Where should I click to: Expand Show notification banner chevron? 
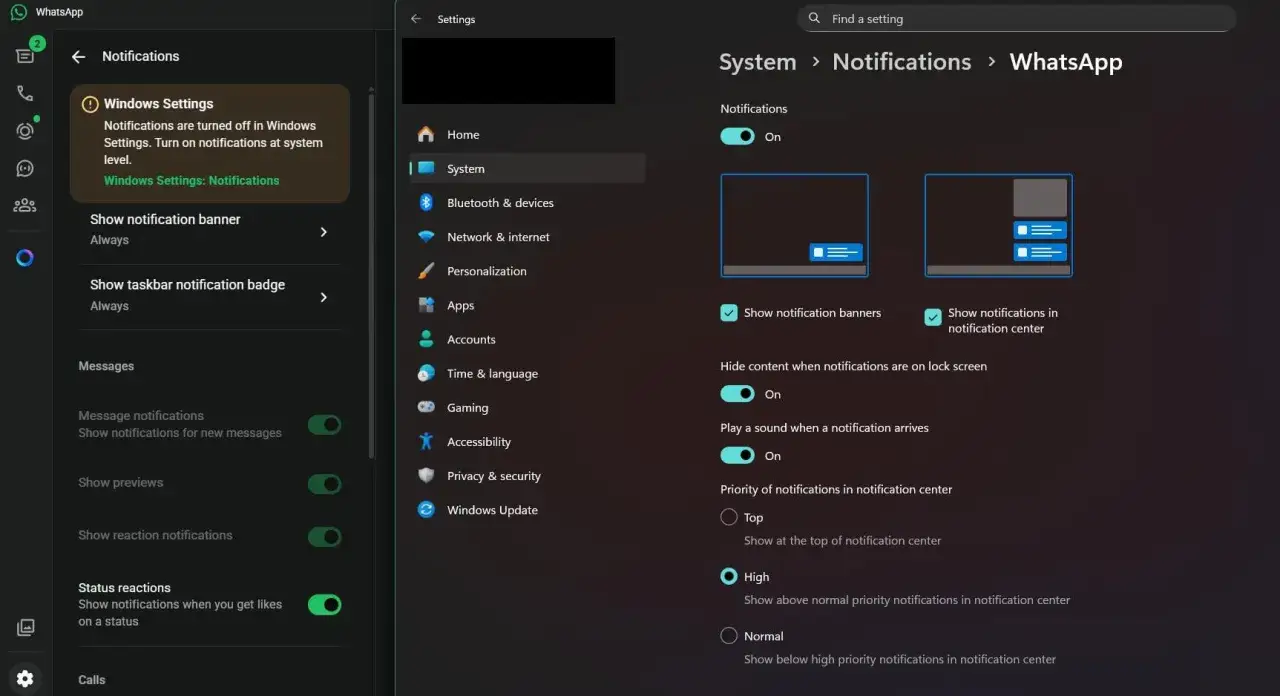click(x=323, y=232)
